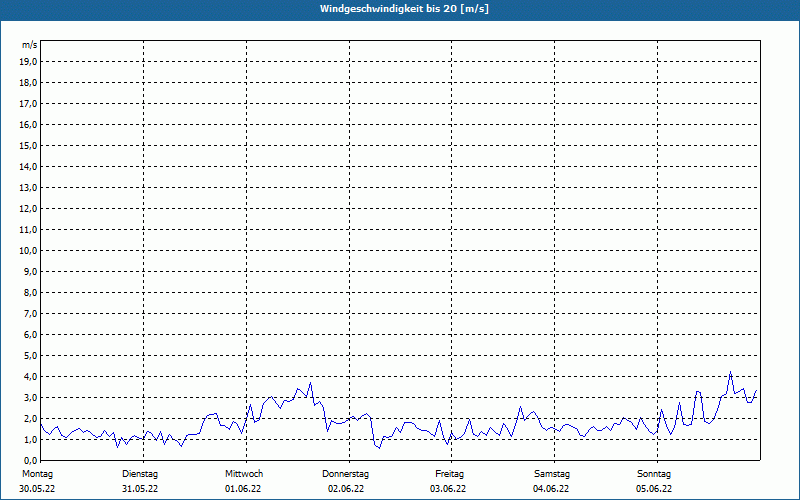Select the 'Samstag' day label
Screen dimensions: 800x500
pos(552,474)
